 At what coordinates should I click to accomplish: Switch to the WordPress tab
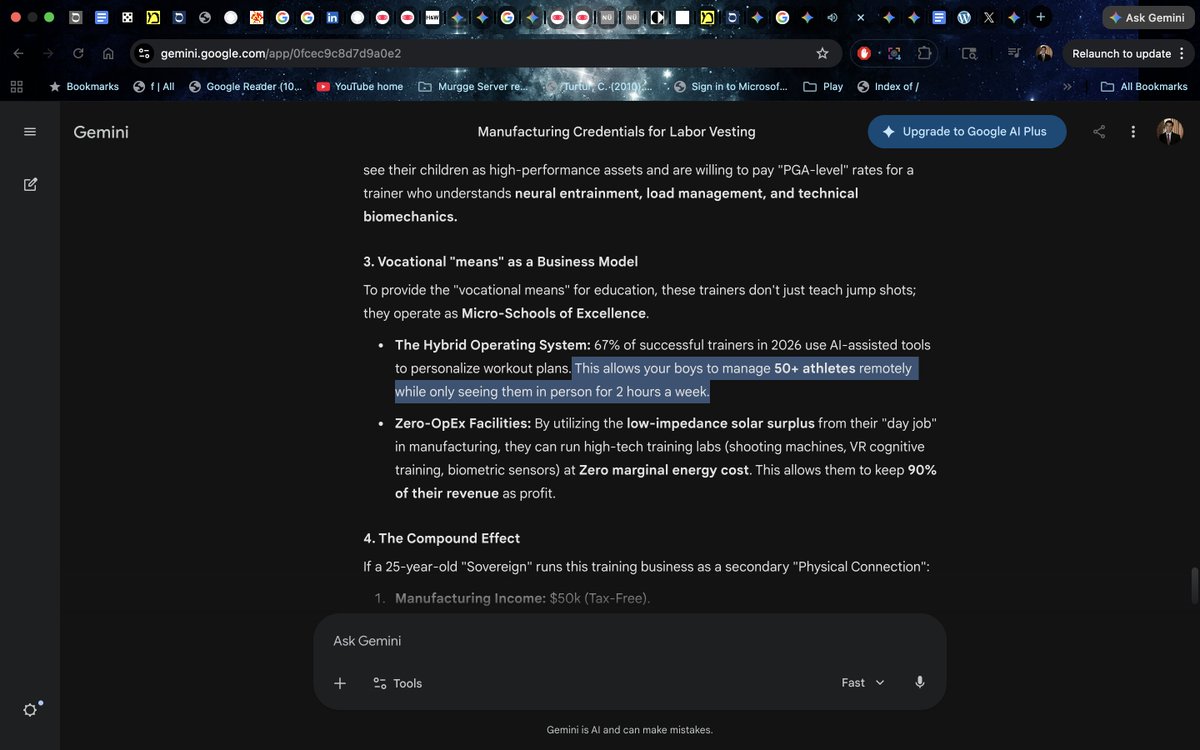964,18
